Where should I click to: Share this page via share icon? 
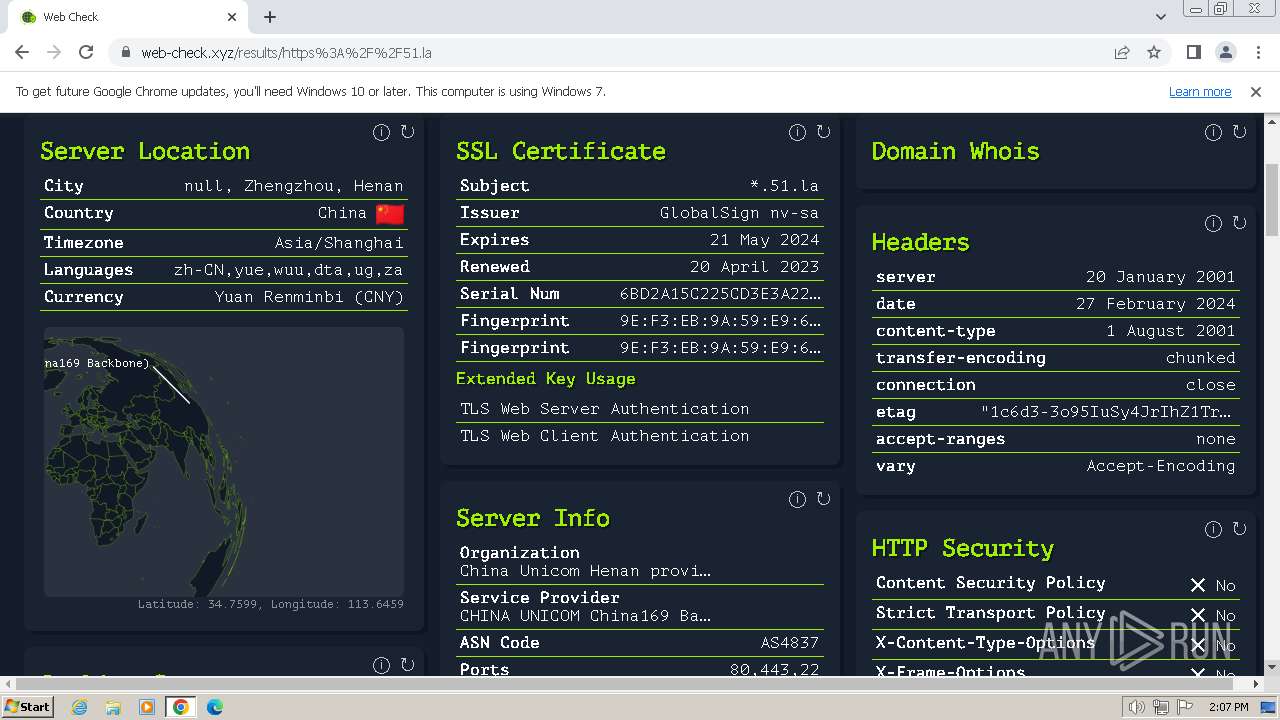tap(1122, 52)
